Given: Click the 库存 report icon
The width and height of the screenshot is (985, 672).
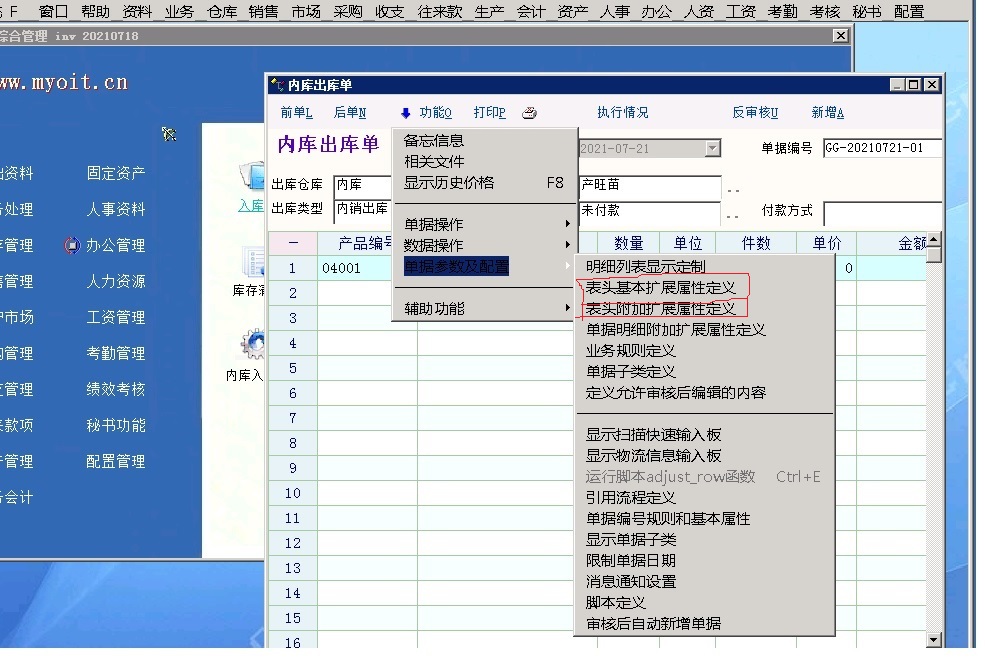Looking at the screenshot, I should (251, 263).
